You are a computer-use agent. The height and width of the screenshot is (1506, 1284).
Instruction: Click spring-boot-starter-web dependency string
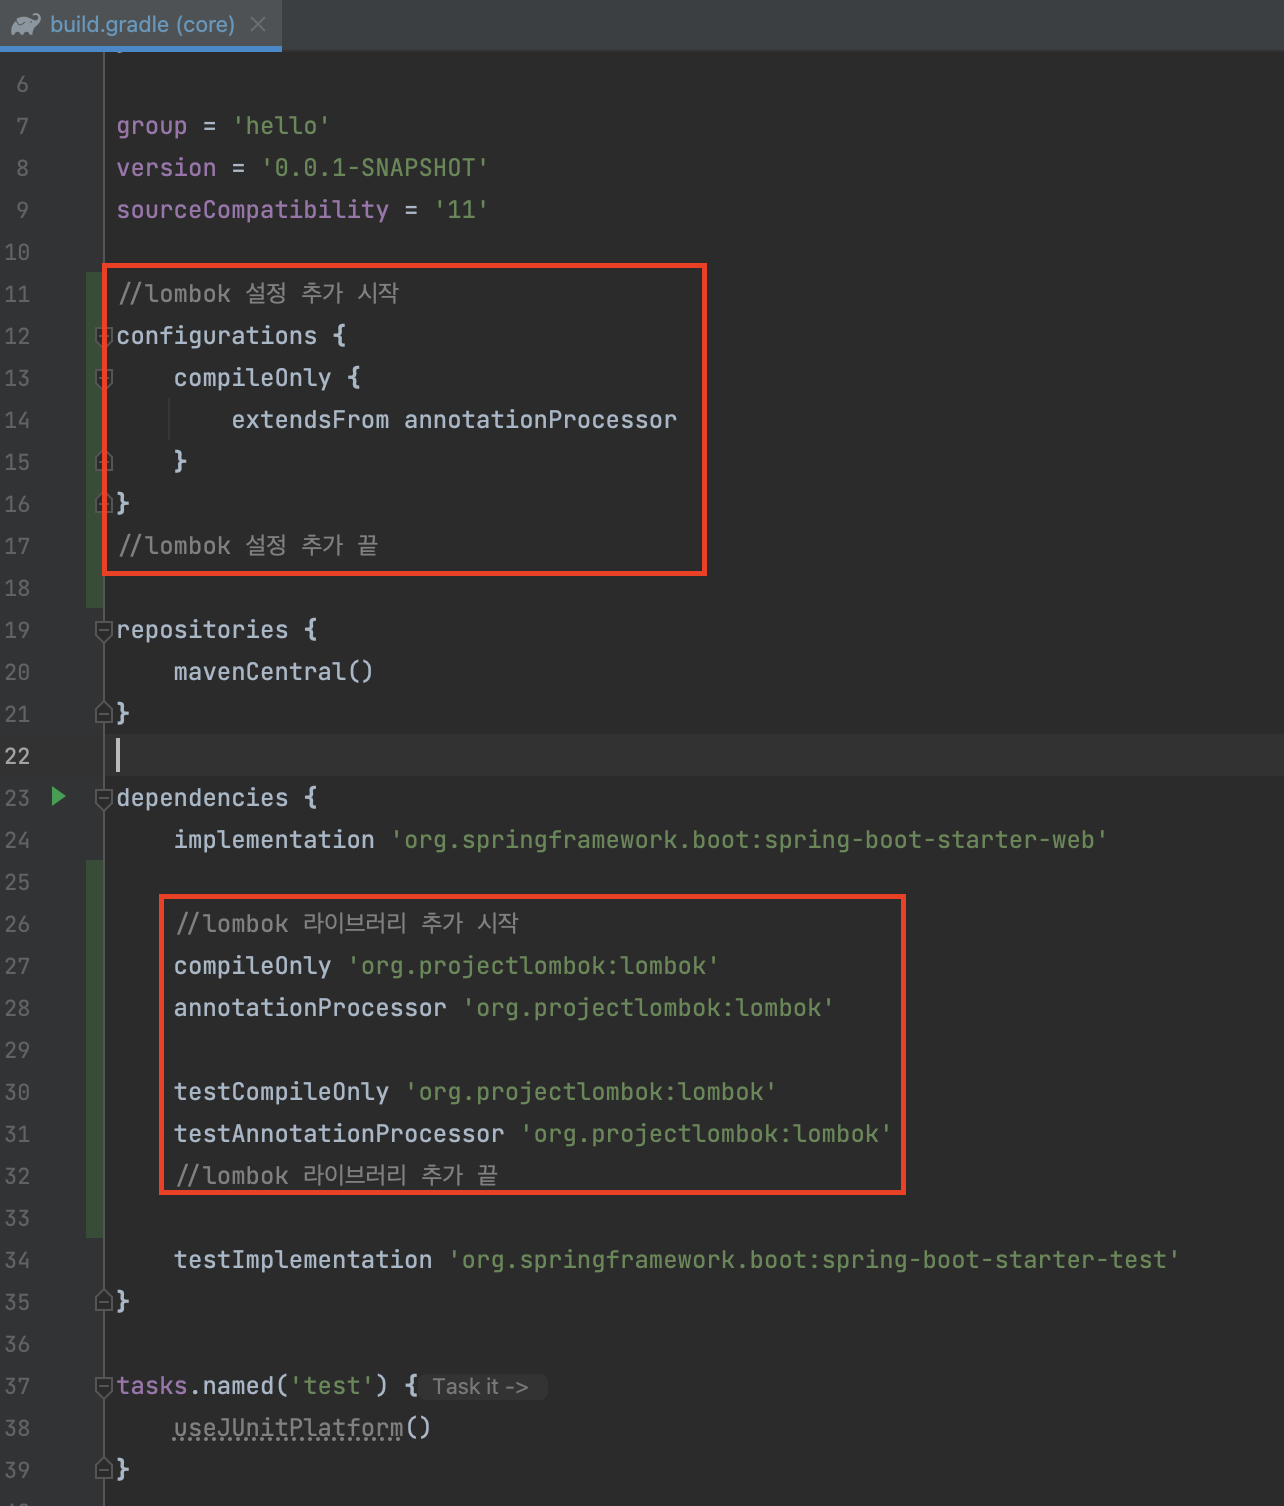(749, 840)
